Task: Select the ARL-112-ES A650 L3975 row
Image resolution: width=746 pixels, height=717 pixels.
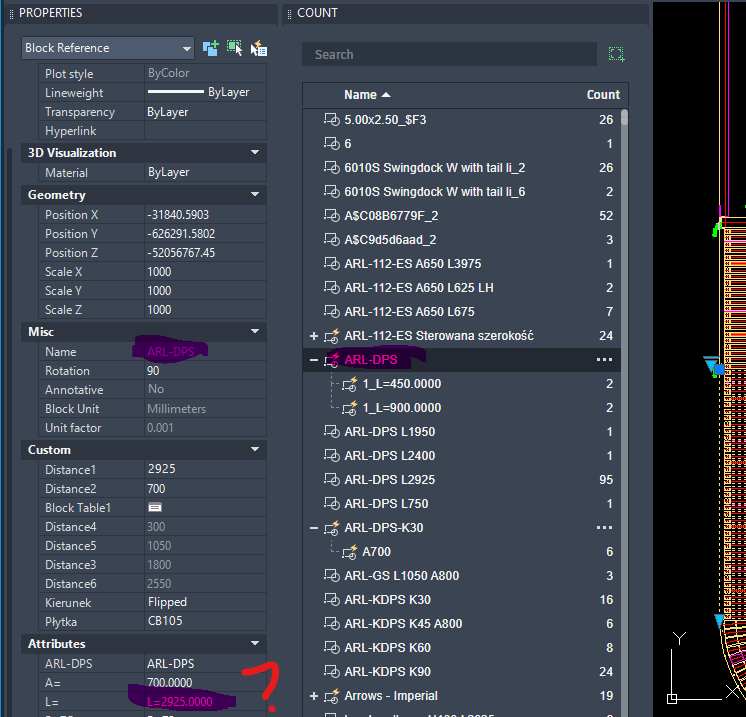Action: click(x=461, y=264)
